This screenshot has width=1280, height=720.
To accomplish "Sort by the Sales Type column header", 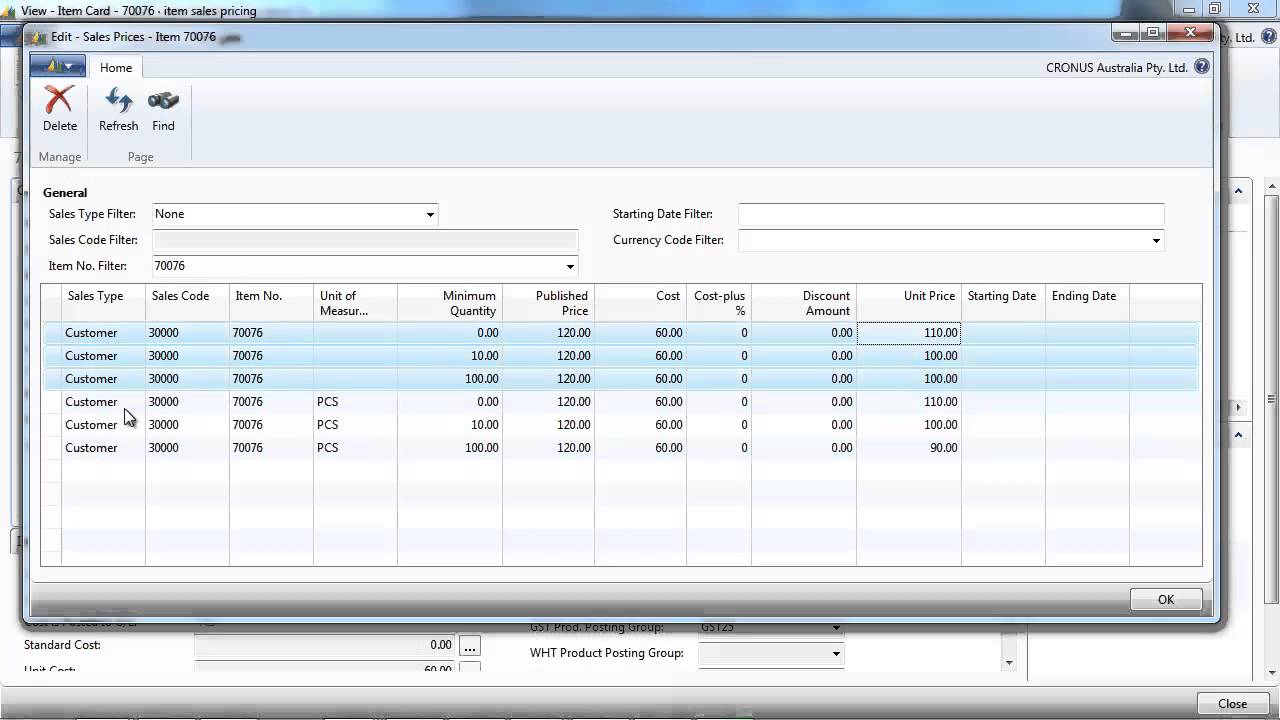I will click(x=103, y=303).
